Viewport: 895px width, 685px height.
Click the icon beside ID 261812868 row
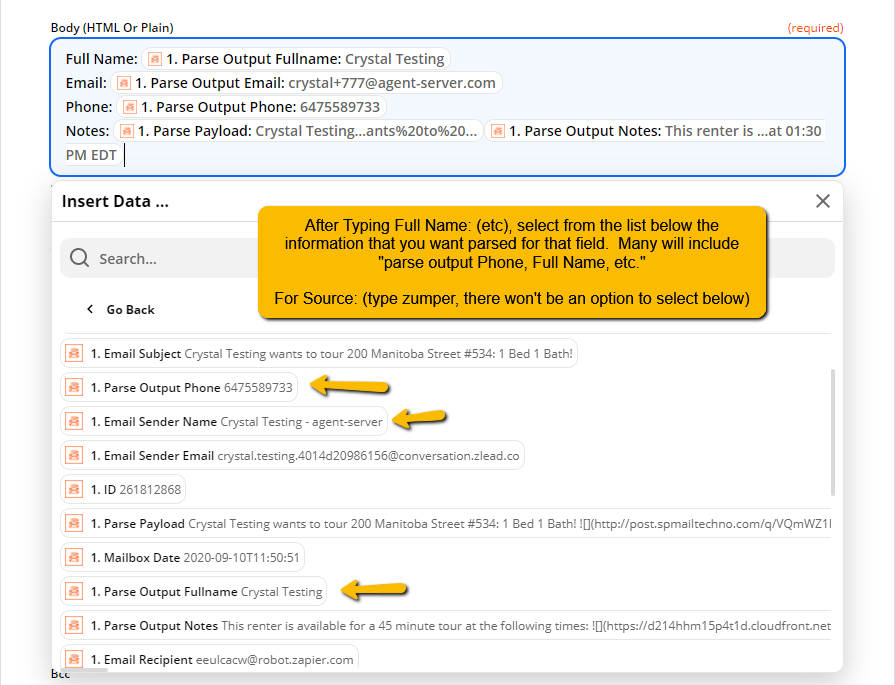(74, 489)
